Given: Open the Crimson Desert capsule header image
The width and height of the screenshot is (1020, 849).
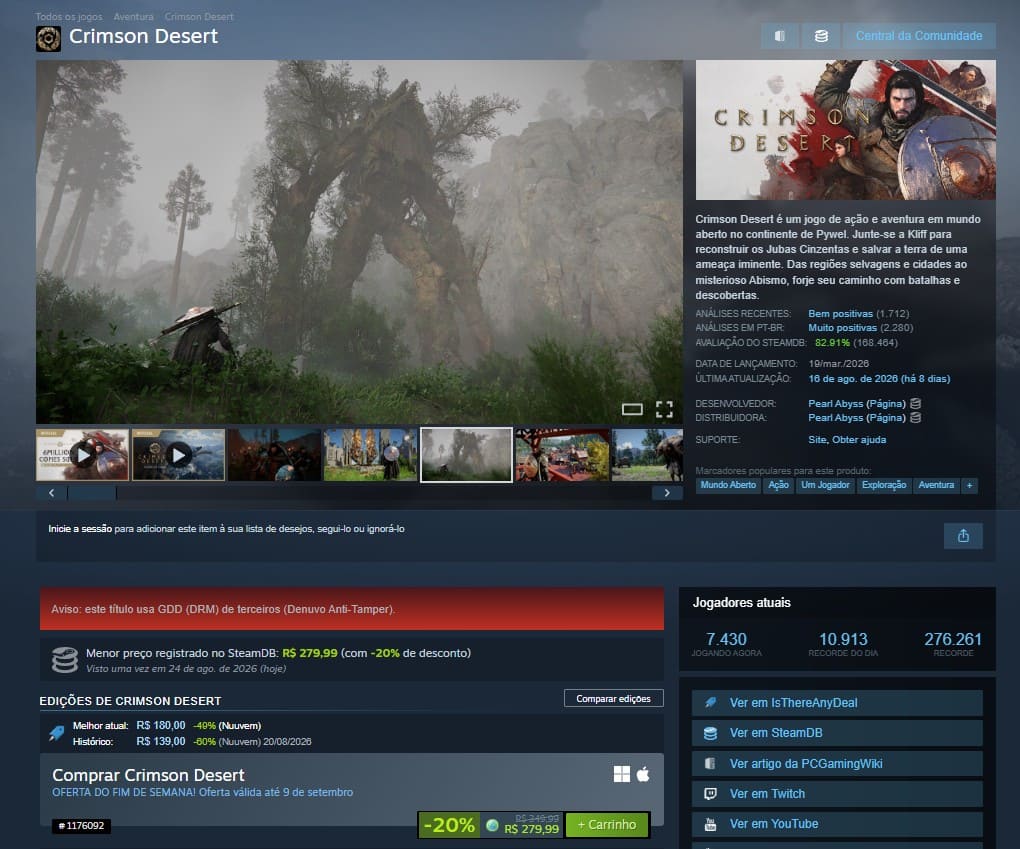Looking at the screenshot, I should click(846, 129).
